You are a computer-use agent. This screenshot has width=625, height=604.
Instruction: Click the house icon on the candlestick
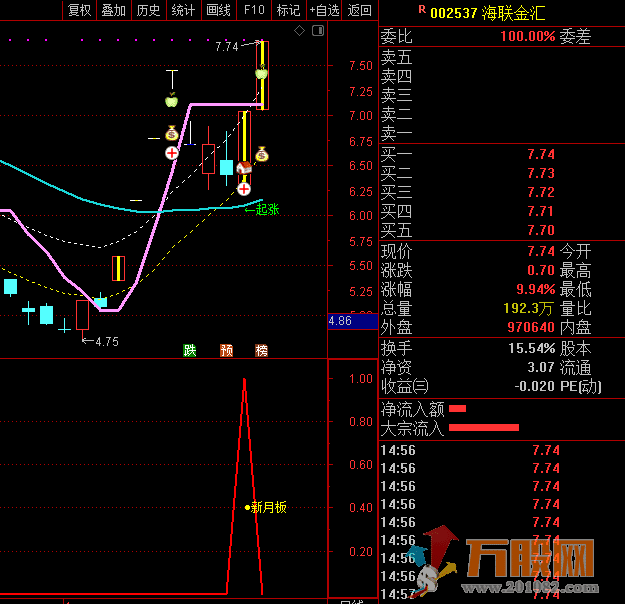(244, 167)
